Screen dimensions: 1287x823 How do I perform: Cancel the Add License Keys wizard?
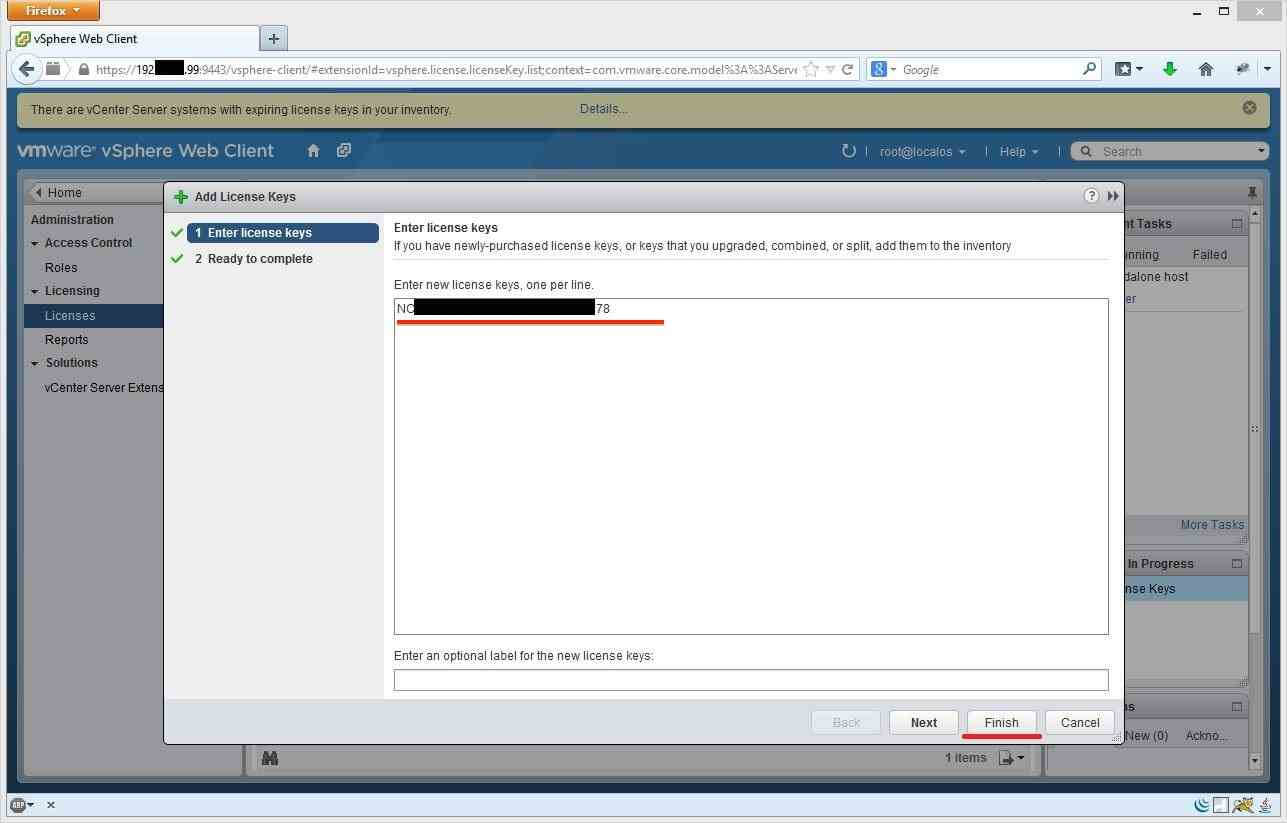(x=1080, y=722)
